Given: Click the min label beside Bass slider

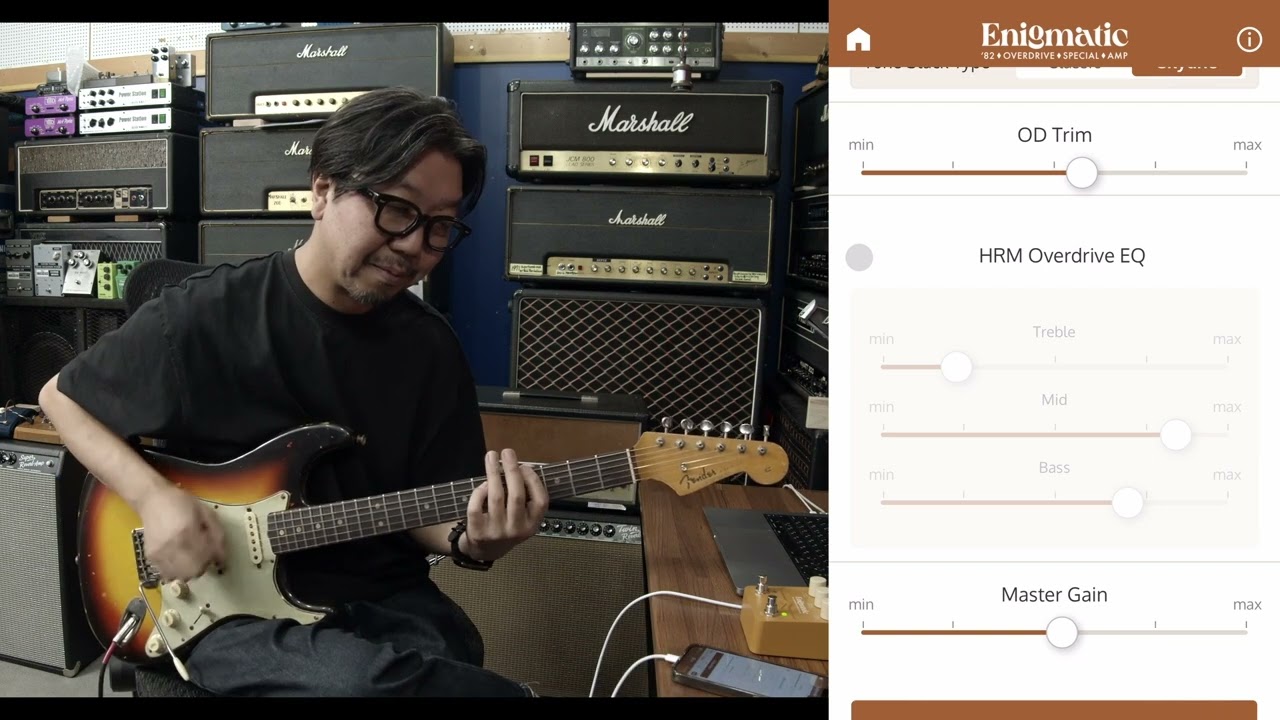Looking at the screenshot, I should (x=881, y=474).
